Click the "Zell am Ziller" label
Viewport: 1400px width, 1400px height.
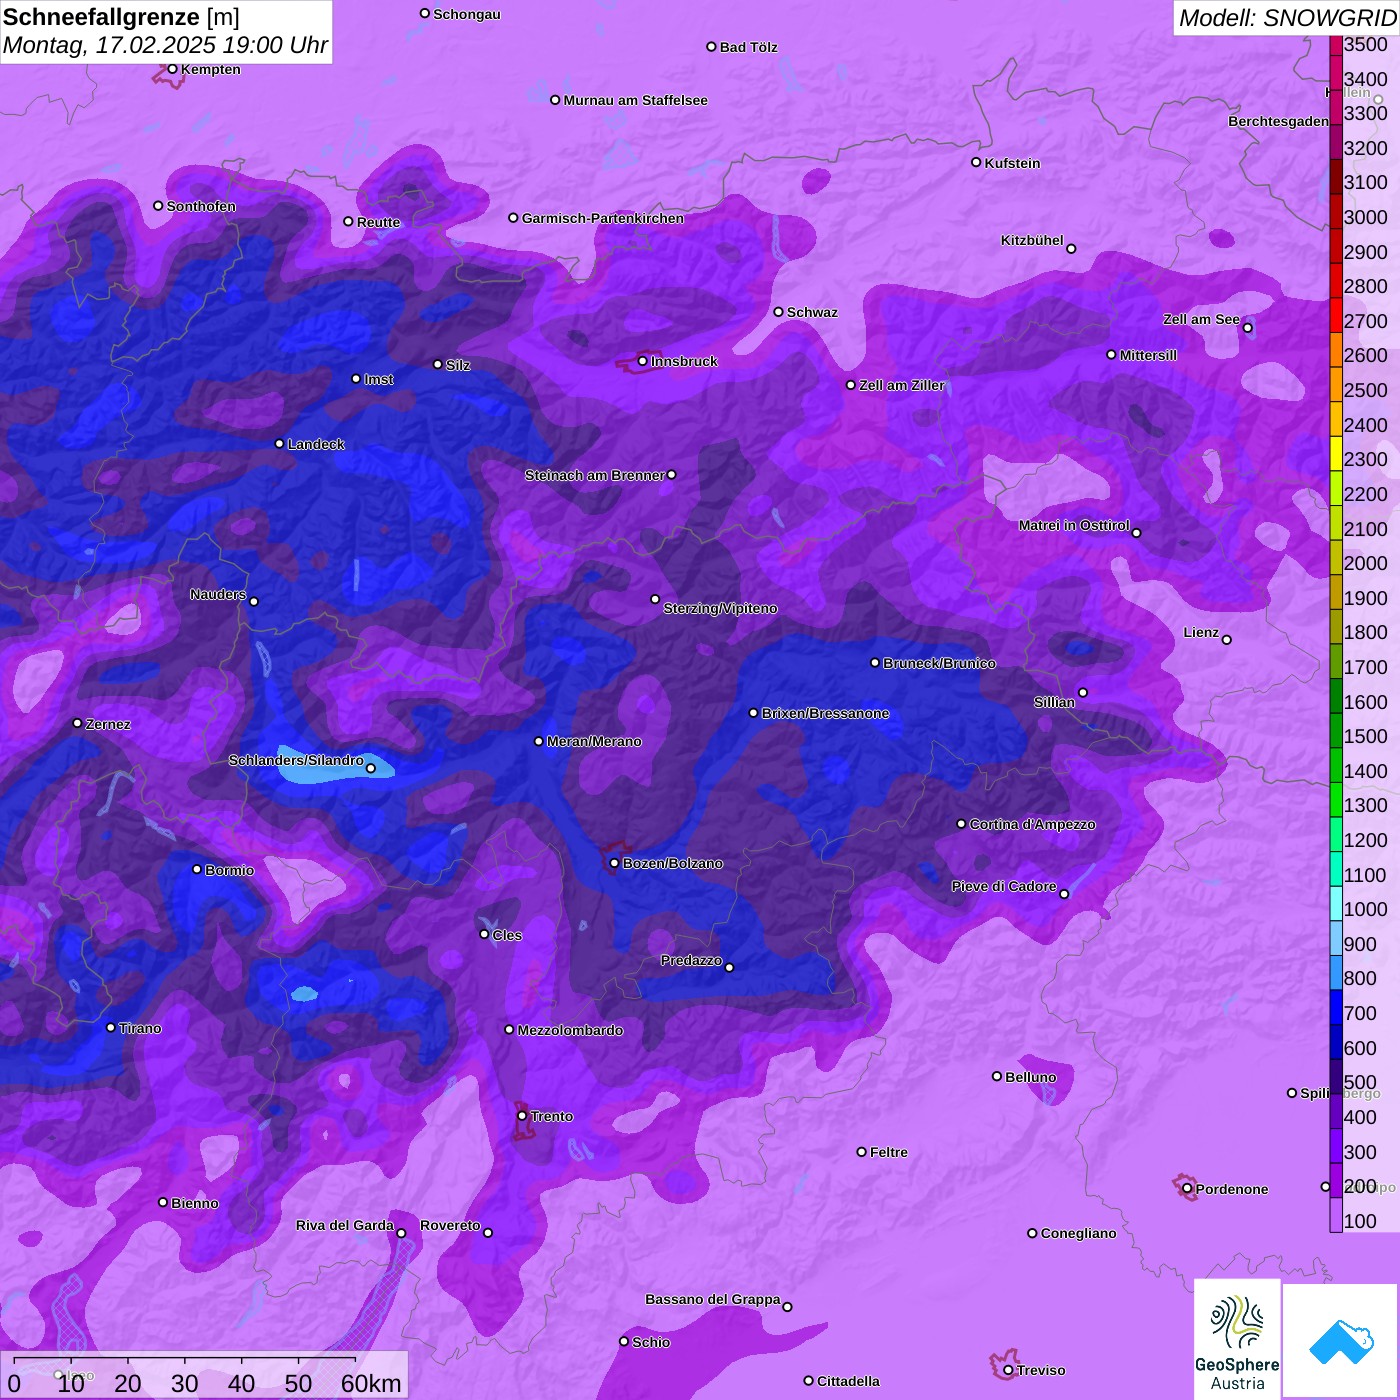(901, 385)
